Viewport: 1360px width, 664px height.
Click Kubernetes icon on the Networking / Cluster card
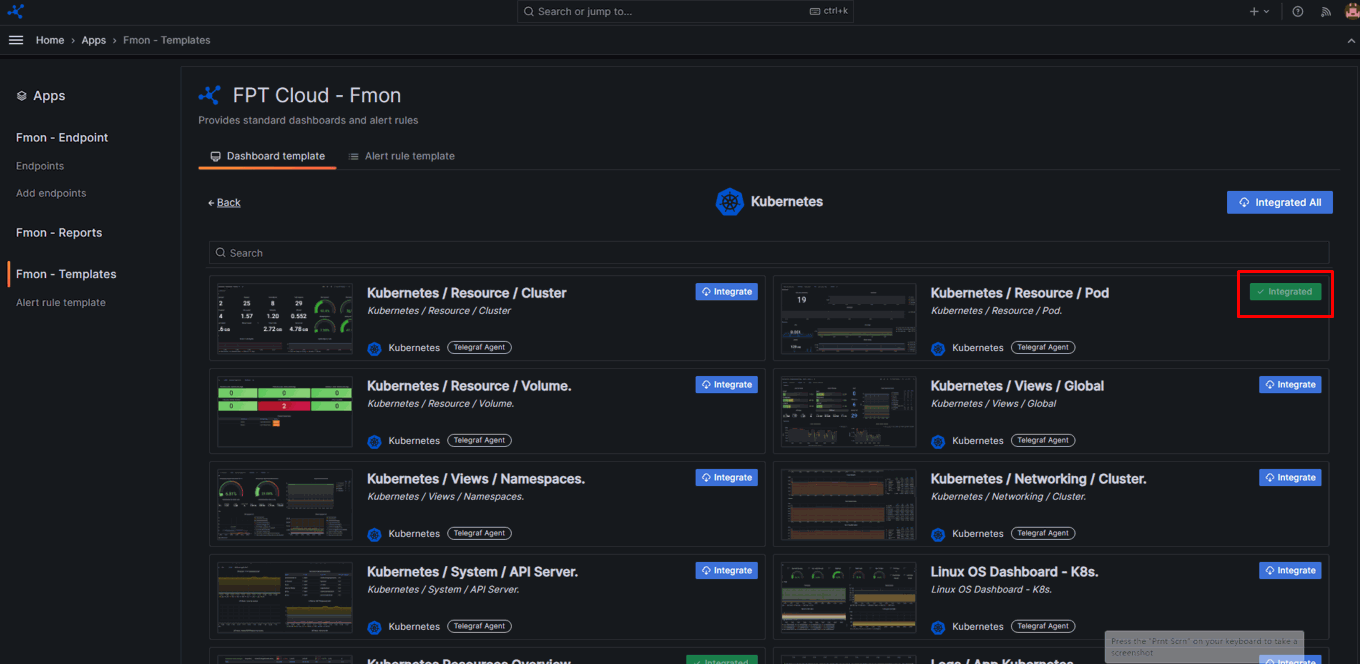(938, 534)
